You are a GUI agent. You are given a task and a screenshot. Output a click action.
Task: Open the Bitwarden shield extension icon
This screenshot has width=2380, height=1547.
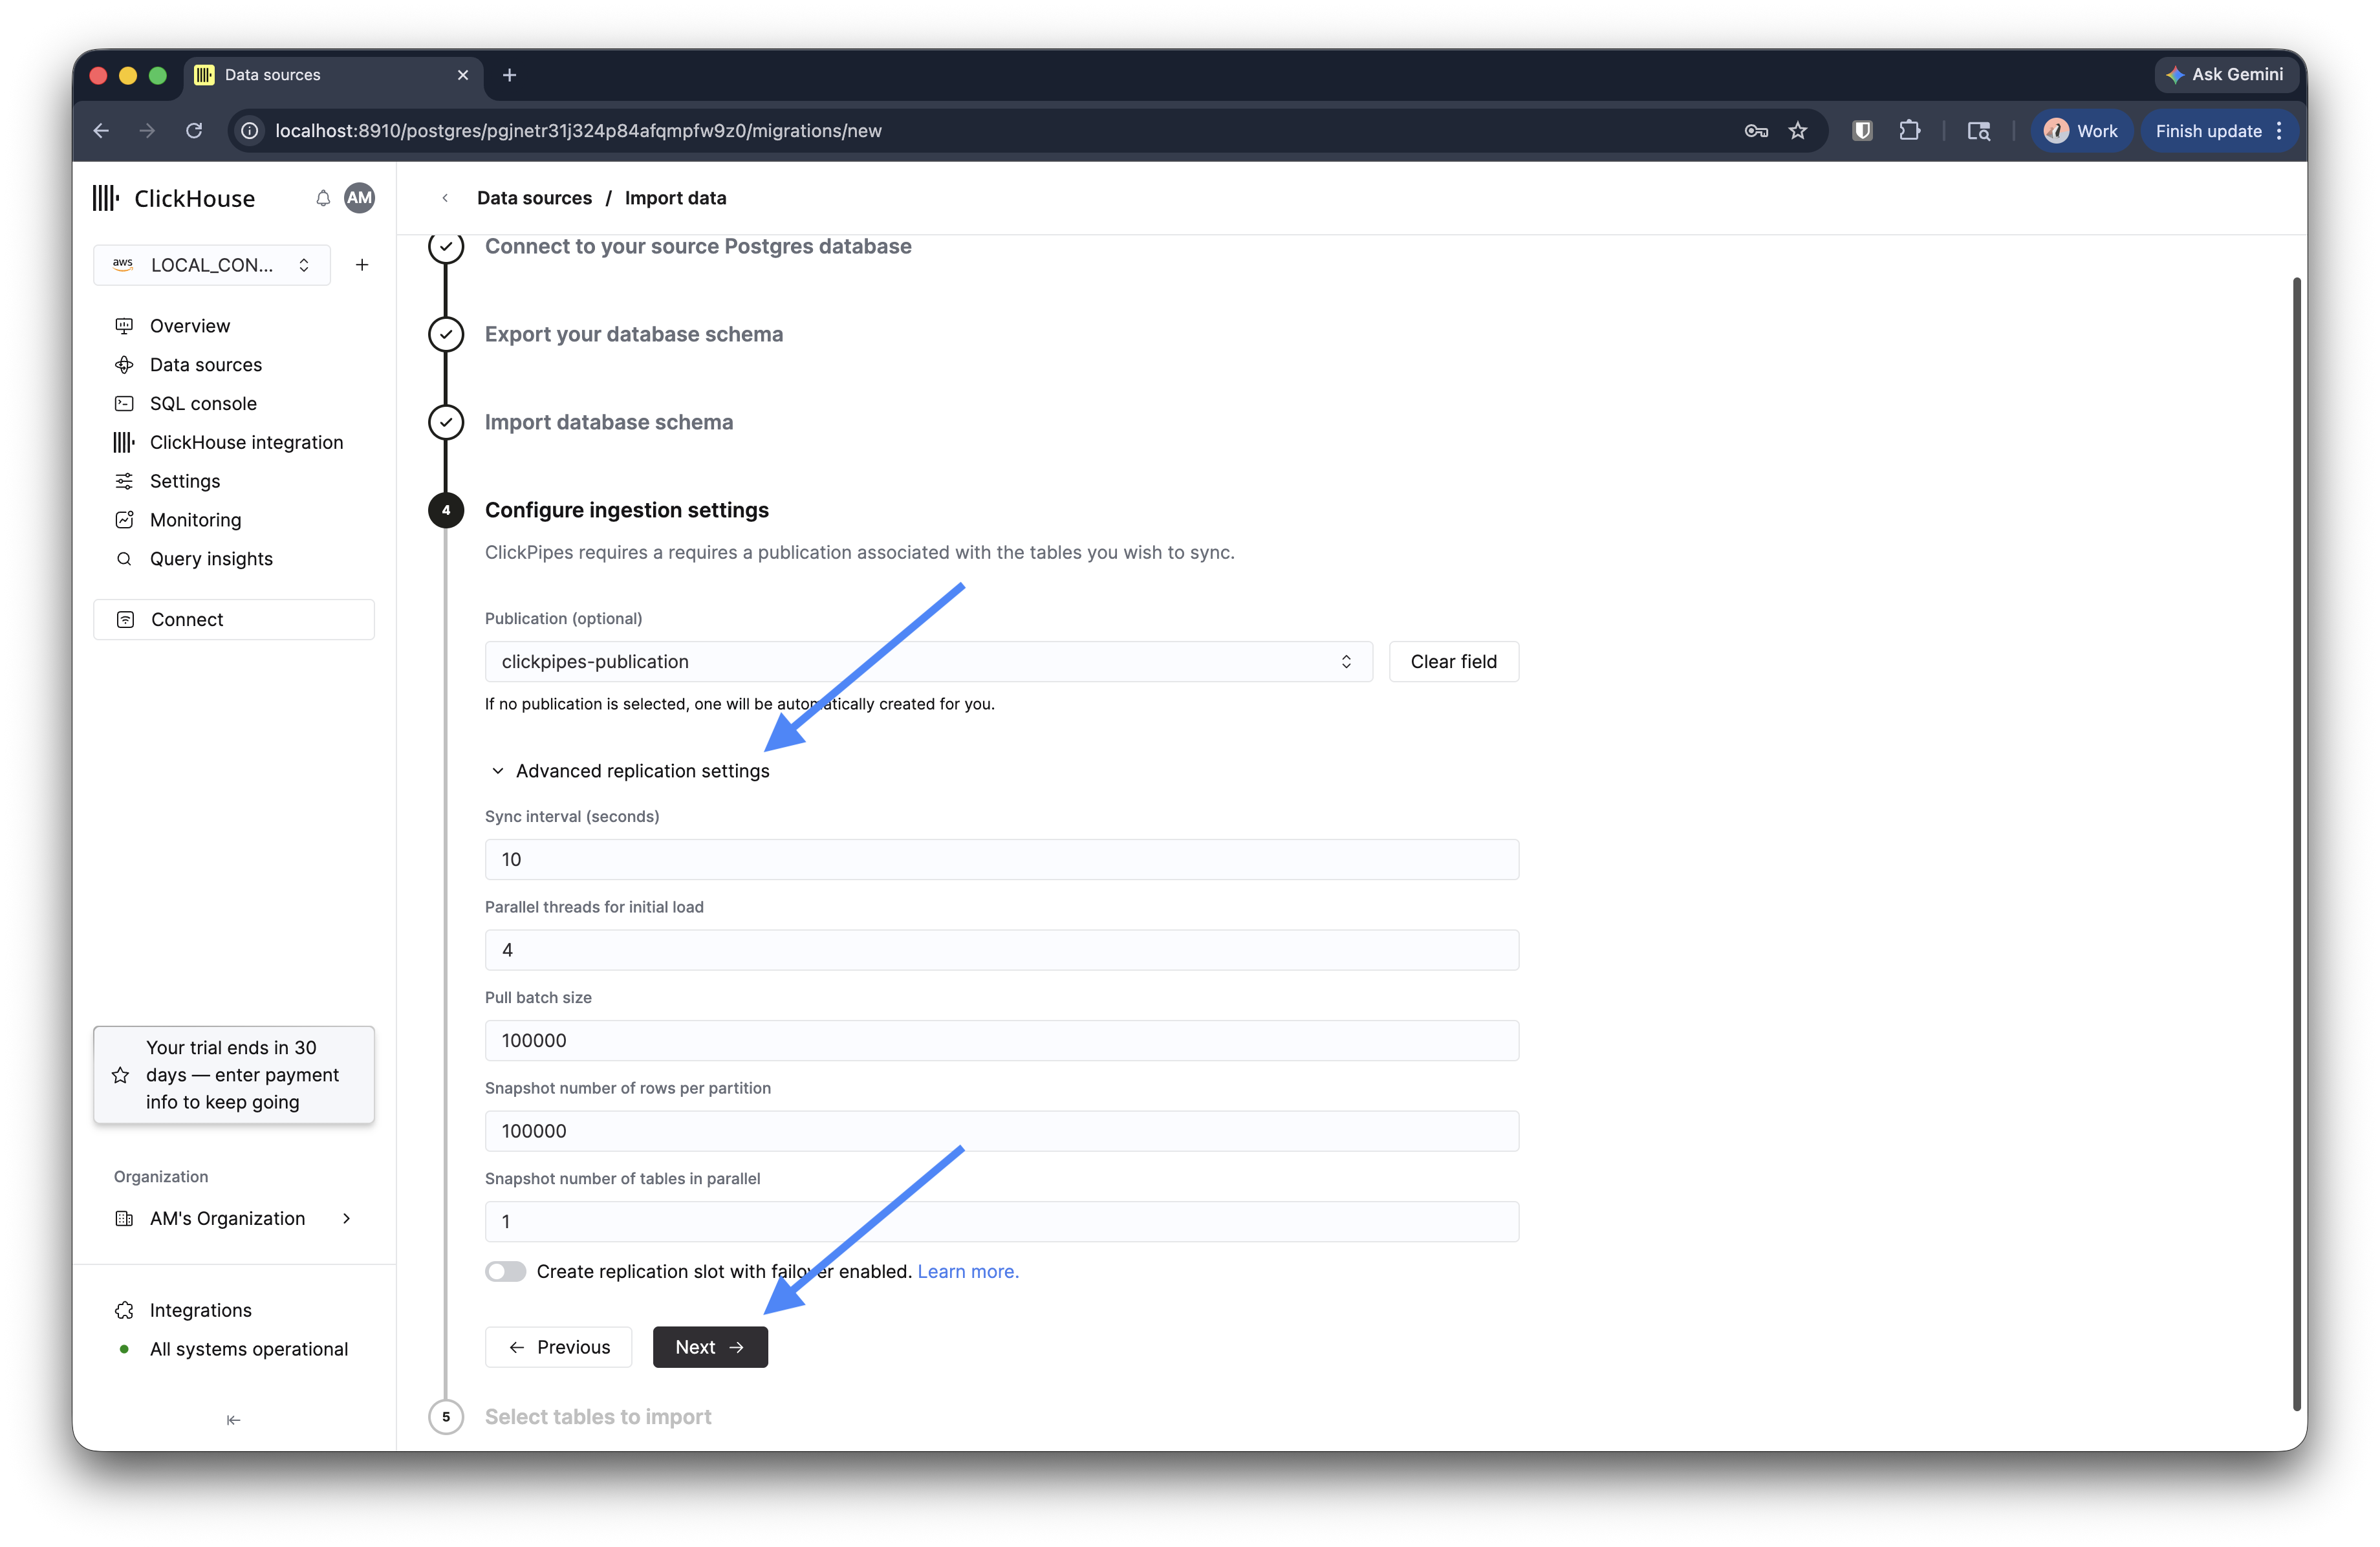click(x=1862, y=131)
